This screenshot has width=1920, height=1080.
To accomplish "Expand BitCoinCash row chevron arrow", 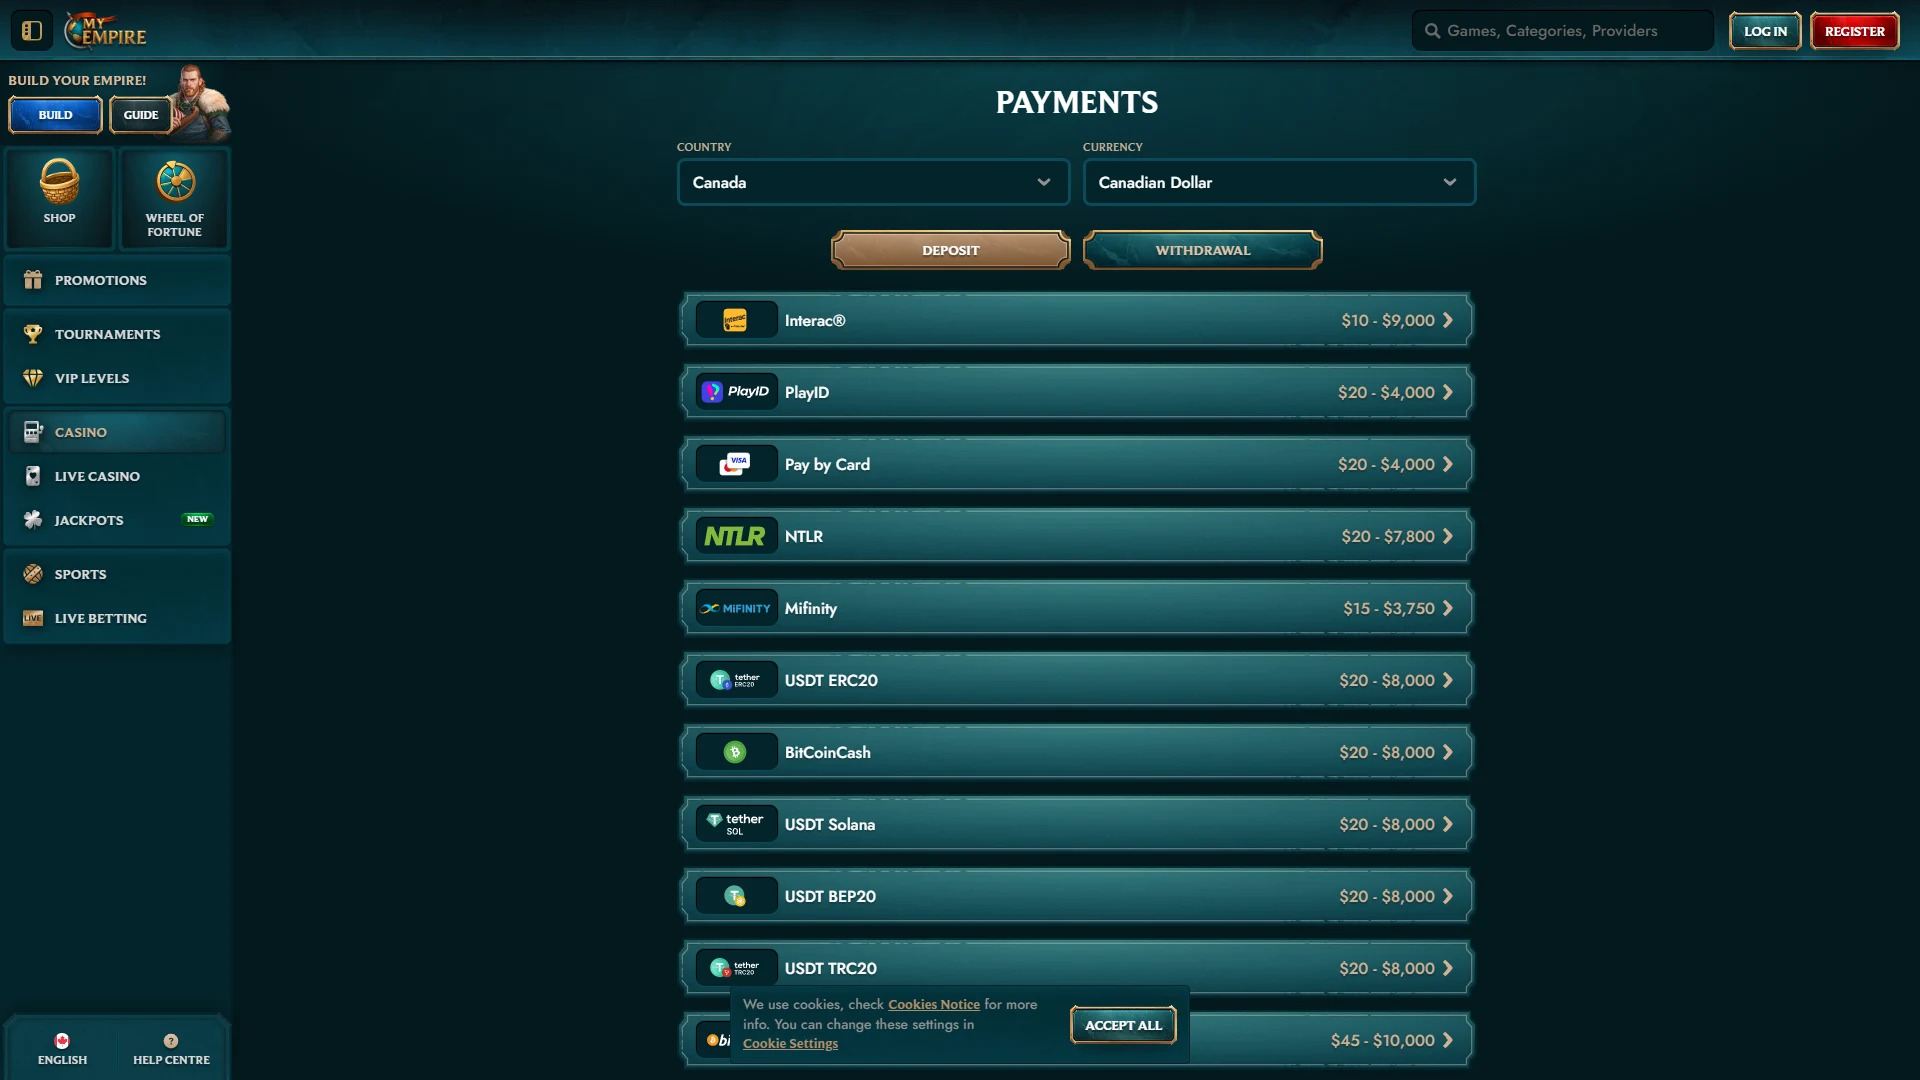I will click(1448, 752).
